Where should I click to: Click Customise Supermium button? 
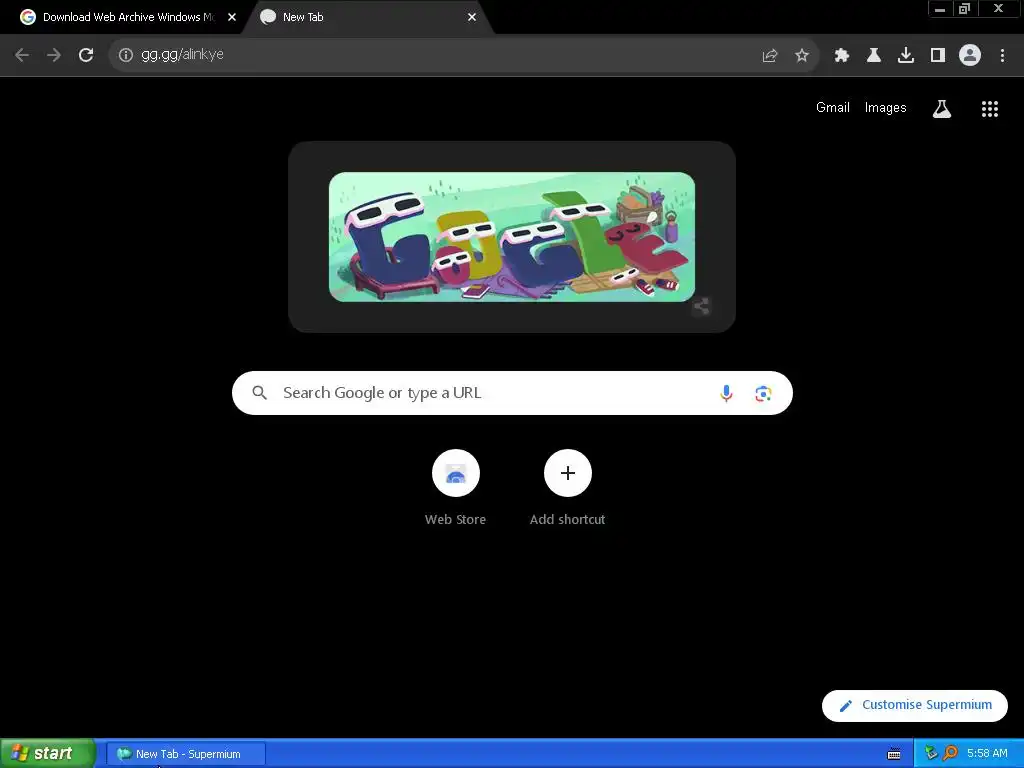tap(914, 705)
